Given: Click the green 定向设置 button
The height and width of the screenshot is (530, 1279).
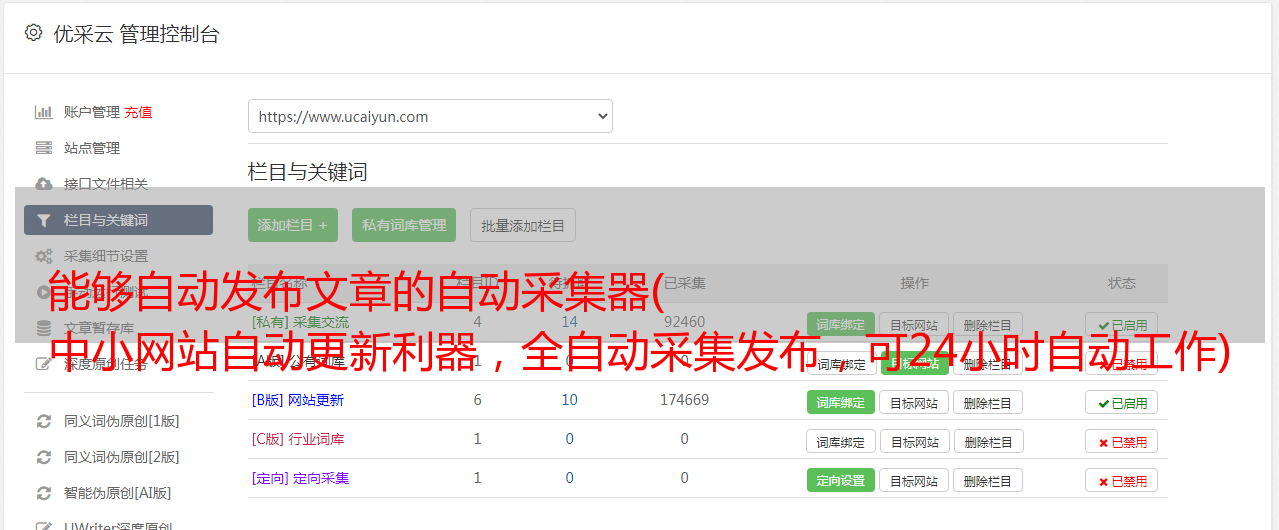Looking at the screenshot, I should pyautogui.click(x=841, y=481).
